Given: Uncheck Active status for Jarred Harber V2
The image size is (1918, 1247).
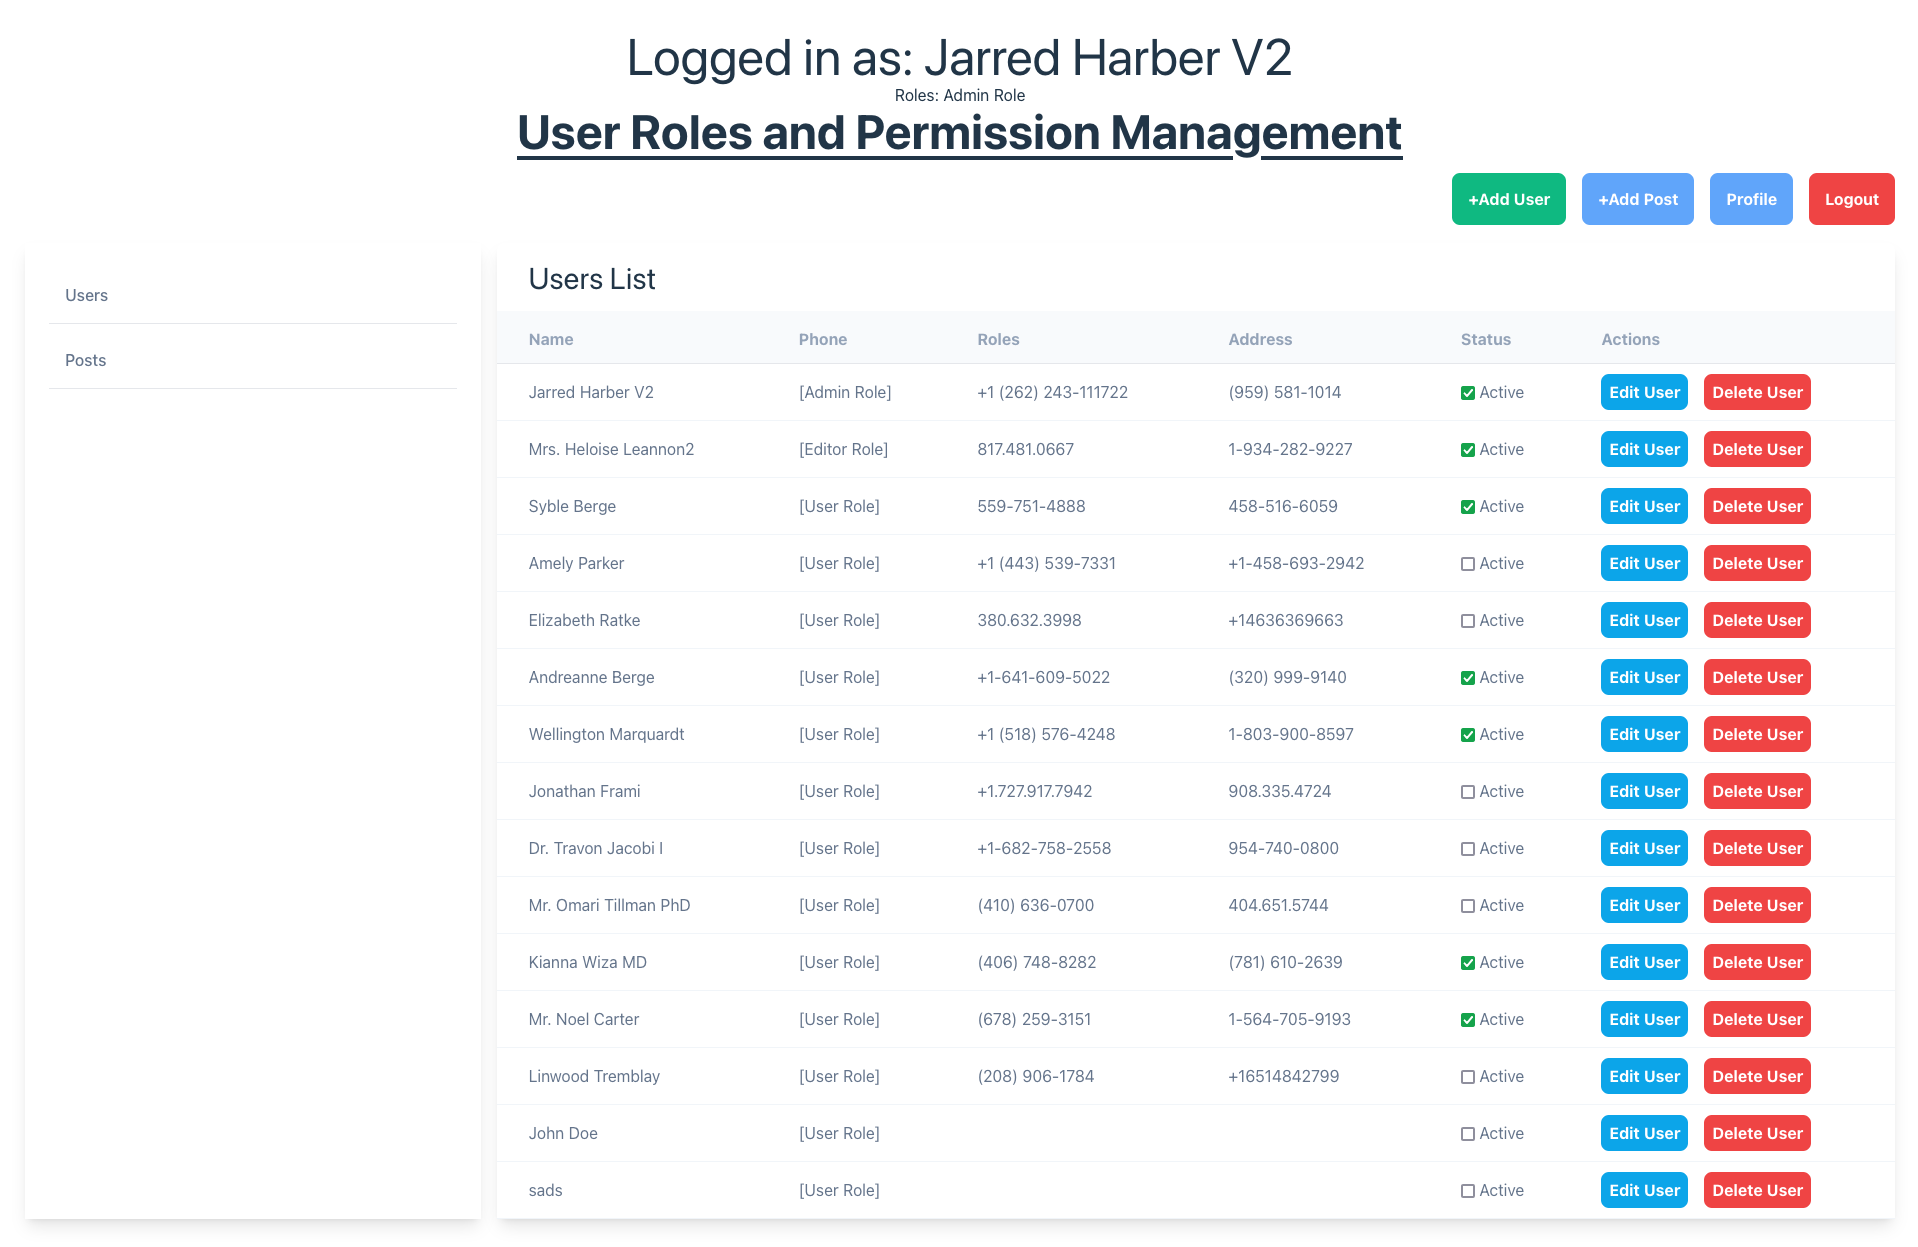Looking at the screenshot, I should point(1467,393).
